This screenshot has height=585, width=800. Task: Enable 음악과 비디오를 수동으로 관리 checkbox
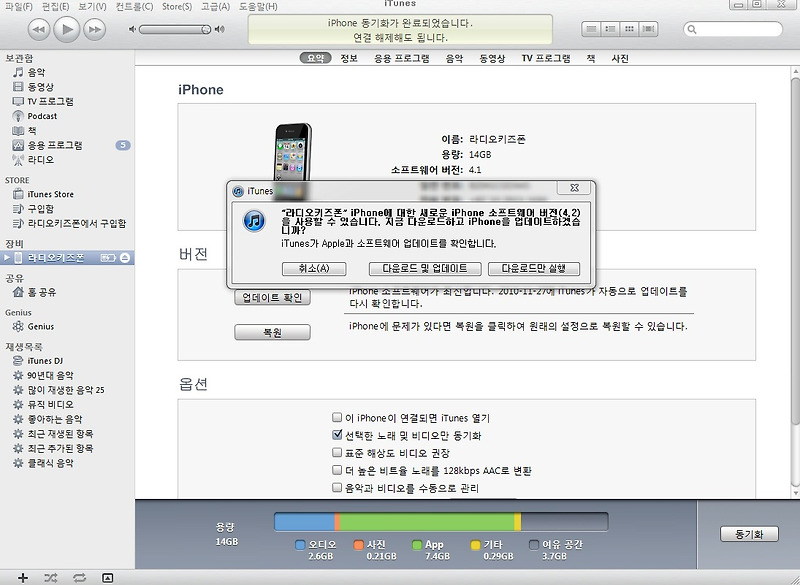click(x=337, y=488)
